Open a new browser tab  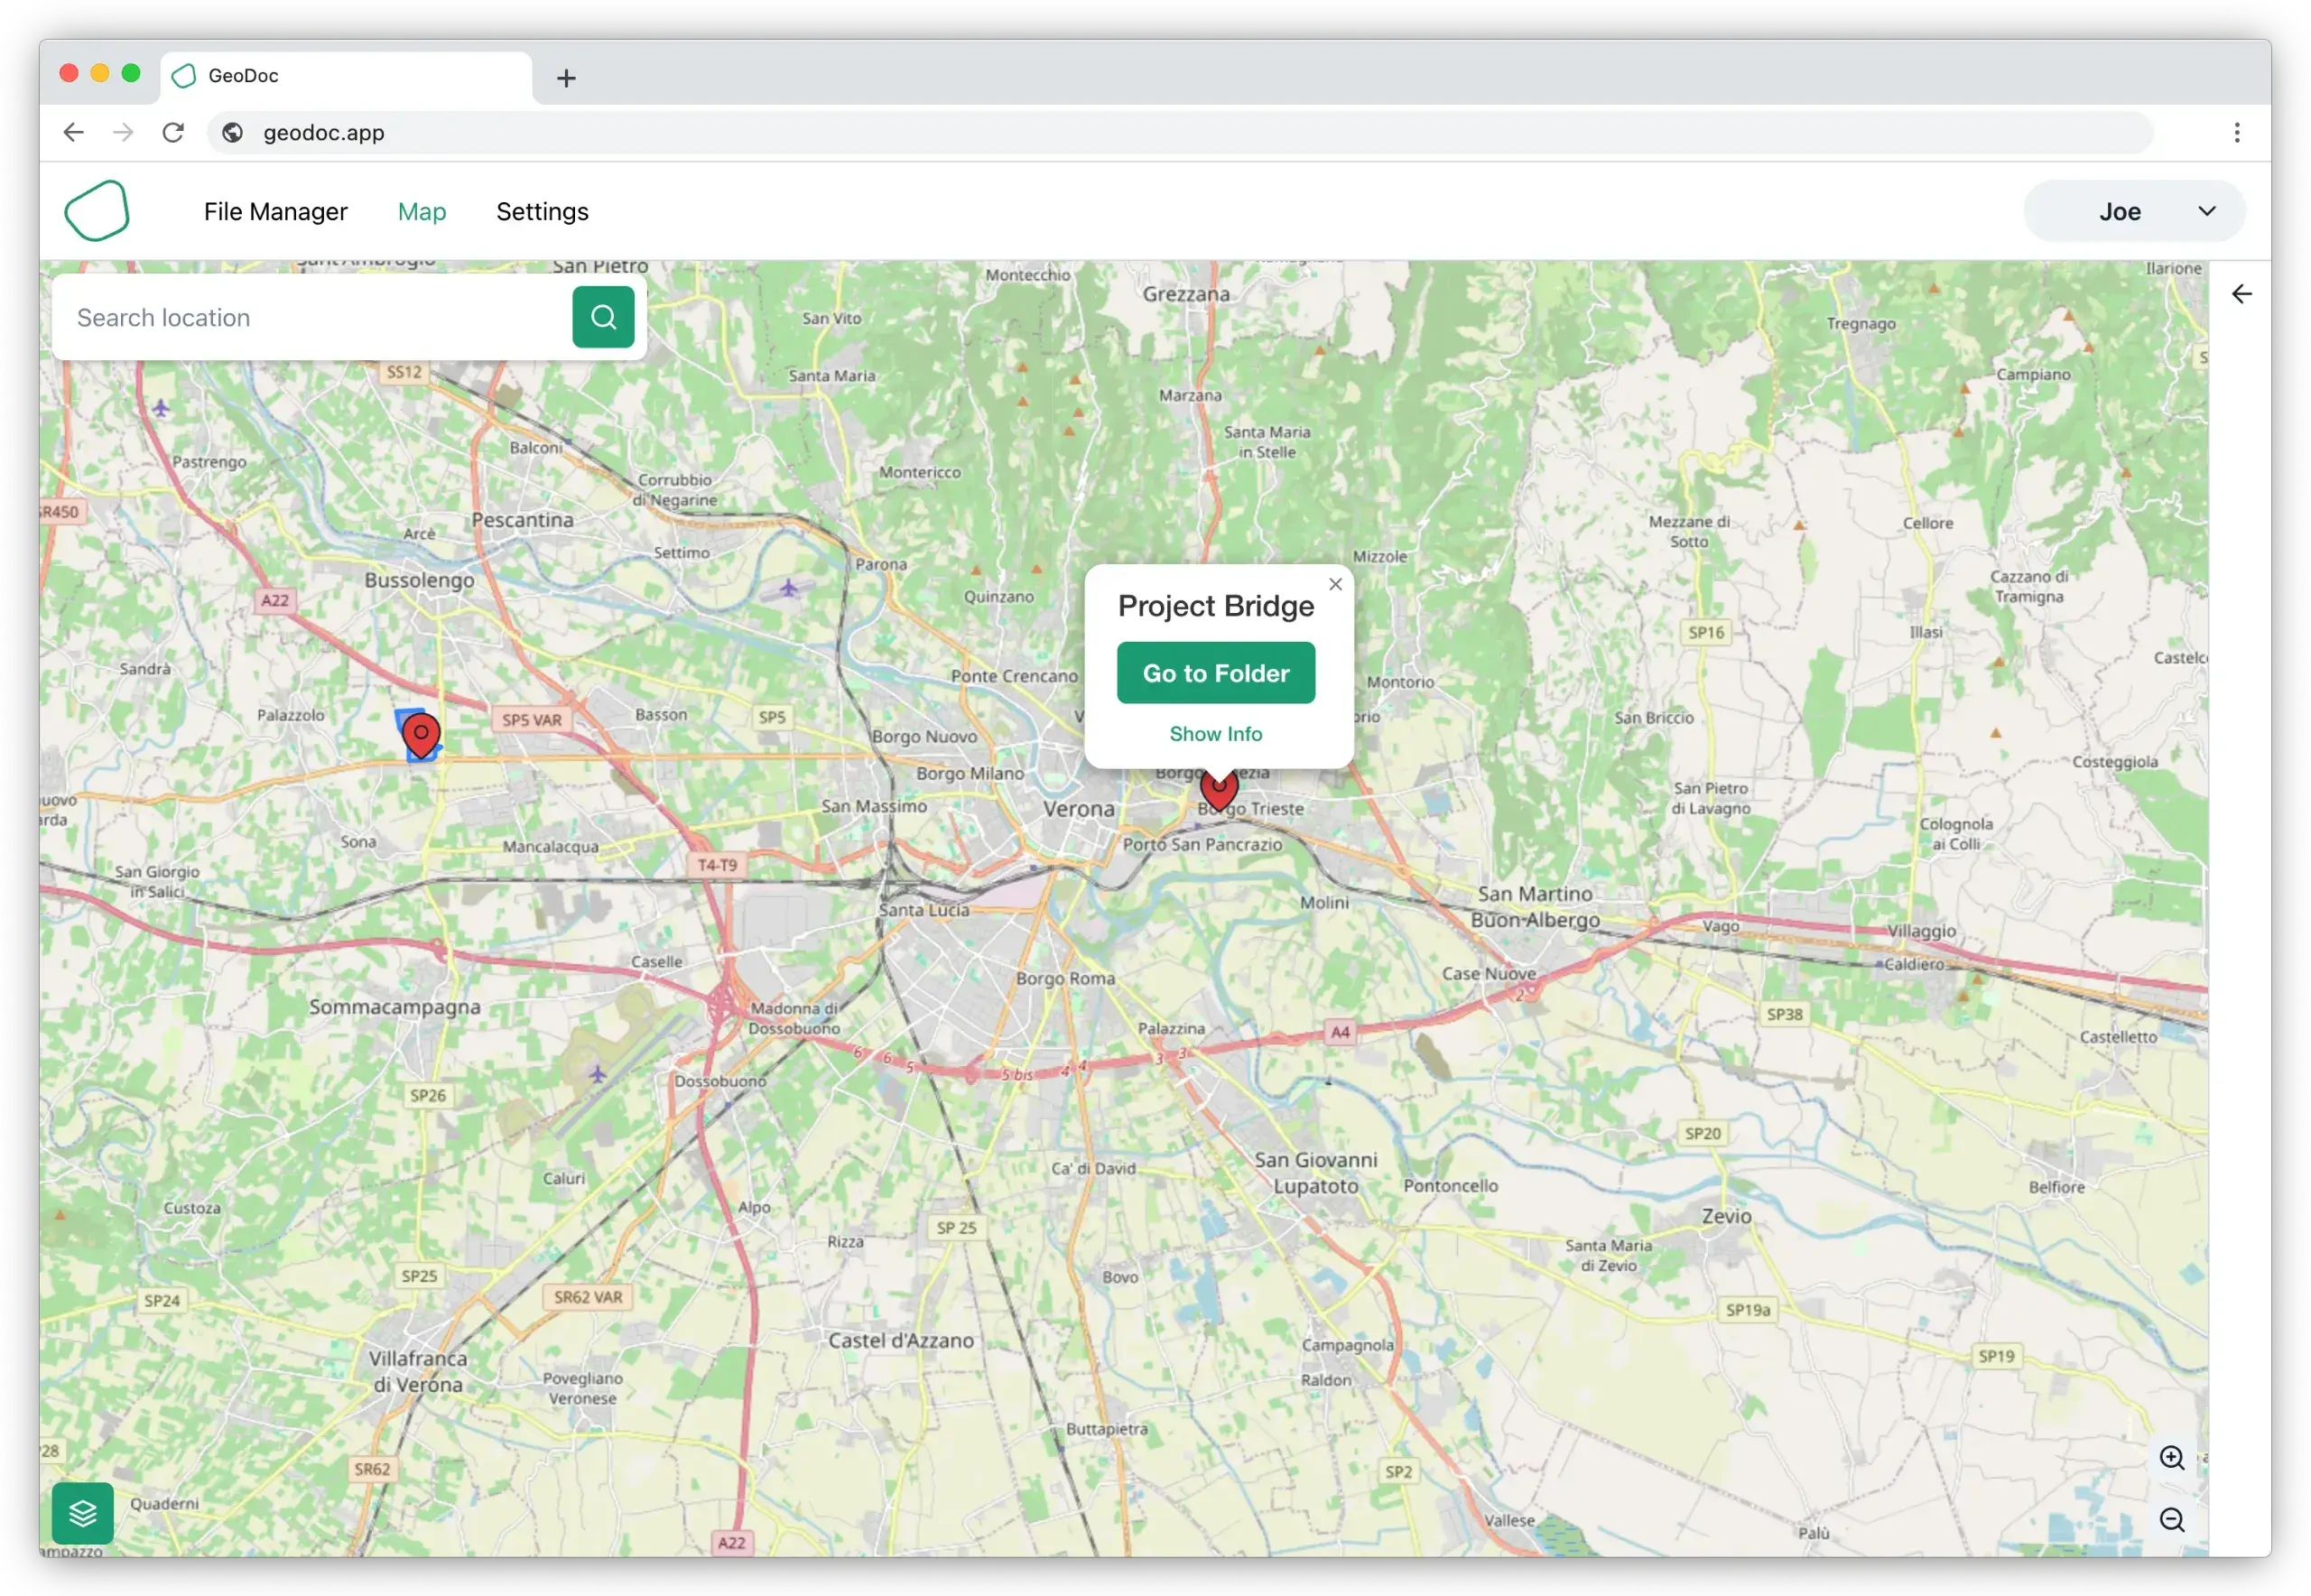[x=566, y=78]
